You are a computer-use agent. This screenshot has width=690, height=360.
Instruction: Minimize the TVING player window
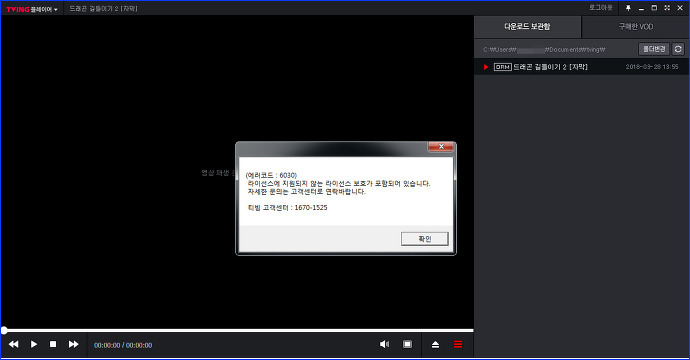tap(641, 8)
